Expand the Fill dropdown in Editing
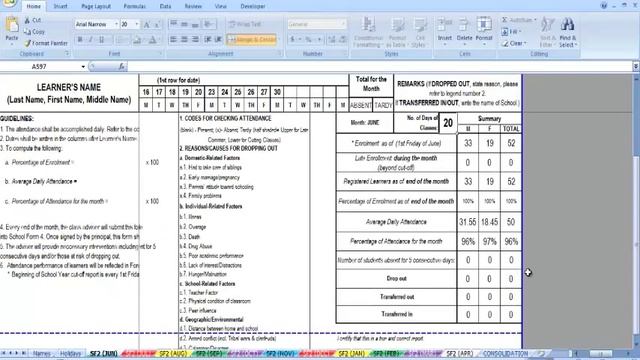640x360 pixels. (521, 31)
